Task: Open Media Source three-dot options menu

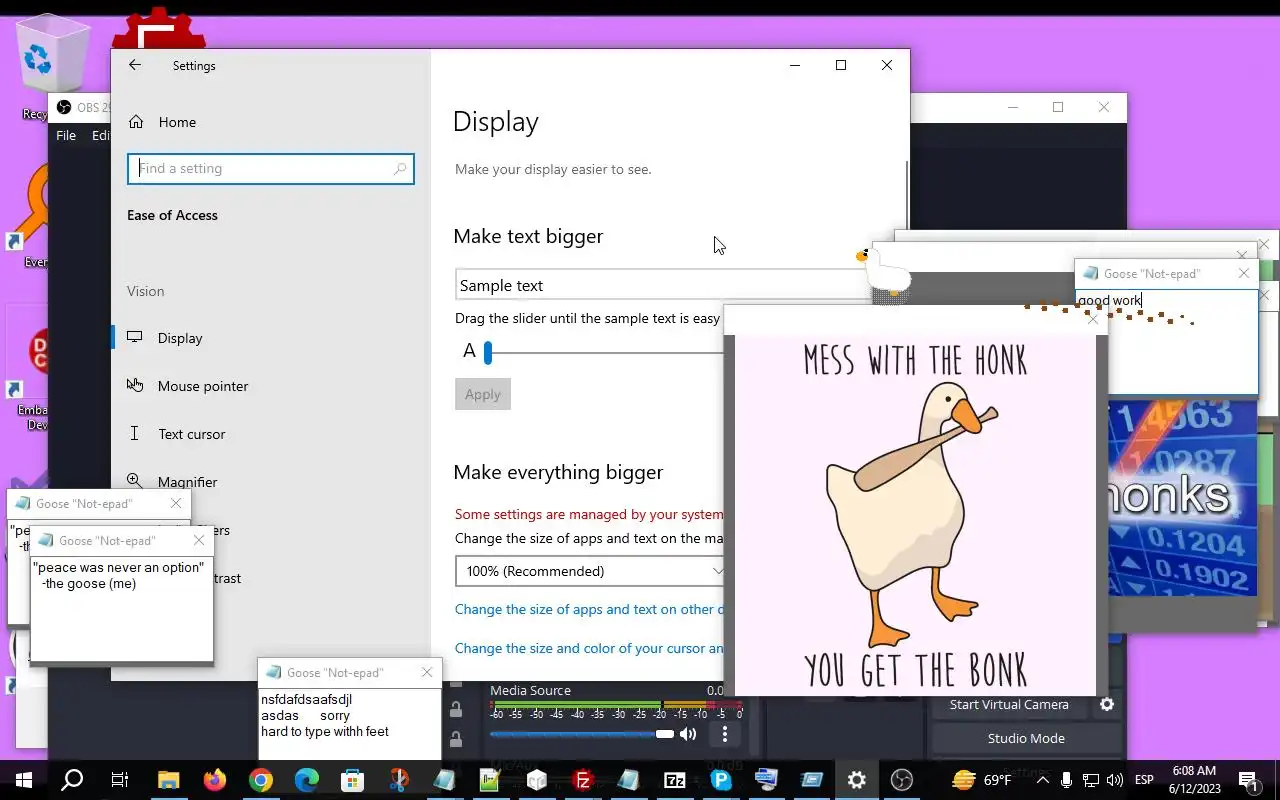Action: point(725,734)
